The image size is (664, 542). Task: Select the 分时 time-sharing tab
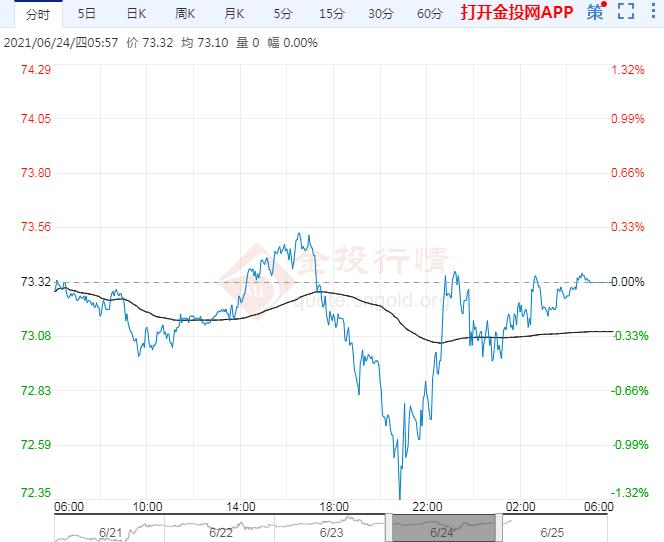(x=37, y=14)
